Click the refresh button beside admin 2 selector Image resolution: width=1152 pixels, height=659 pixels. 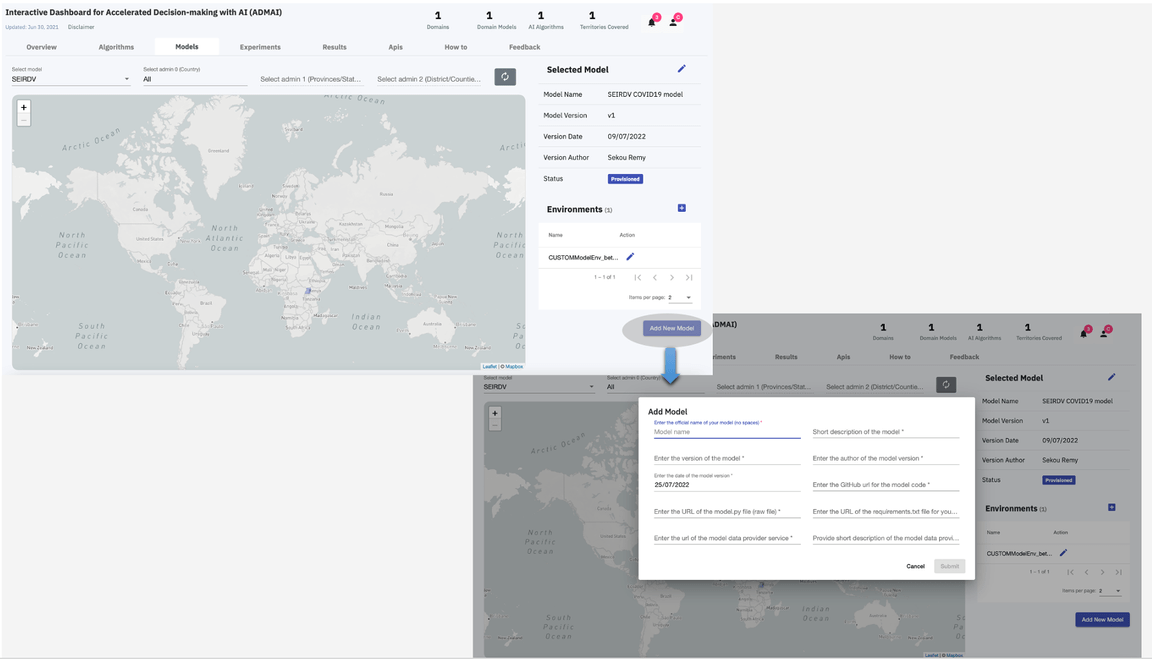pos(505,77)
